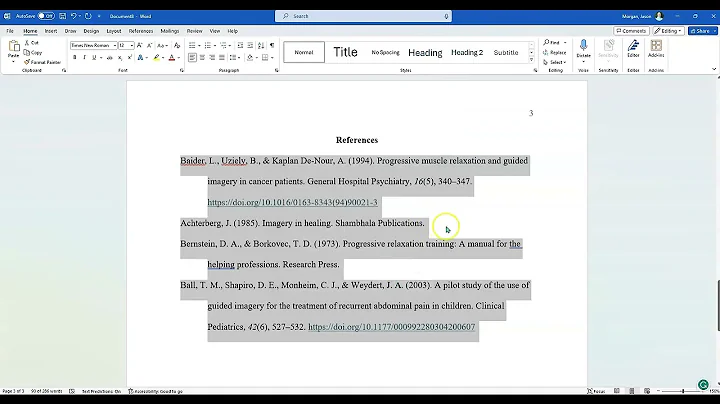This screenshot has height=404, width=720.
Task: Open the font size dropdown
Action: pos(132,45)
